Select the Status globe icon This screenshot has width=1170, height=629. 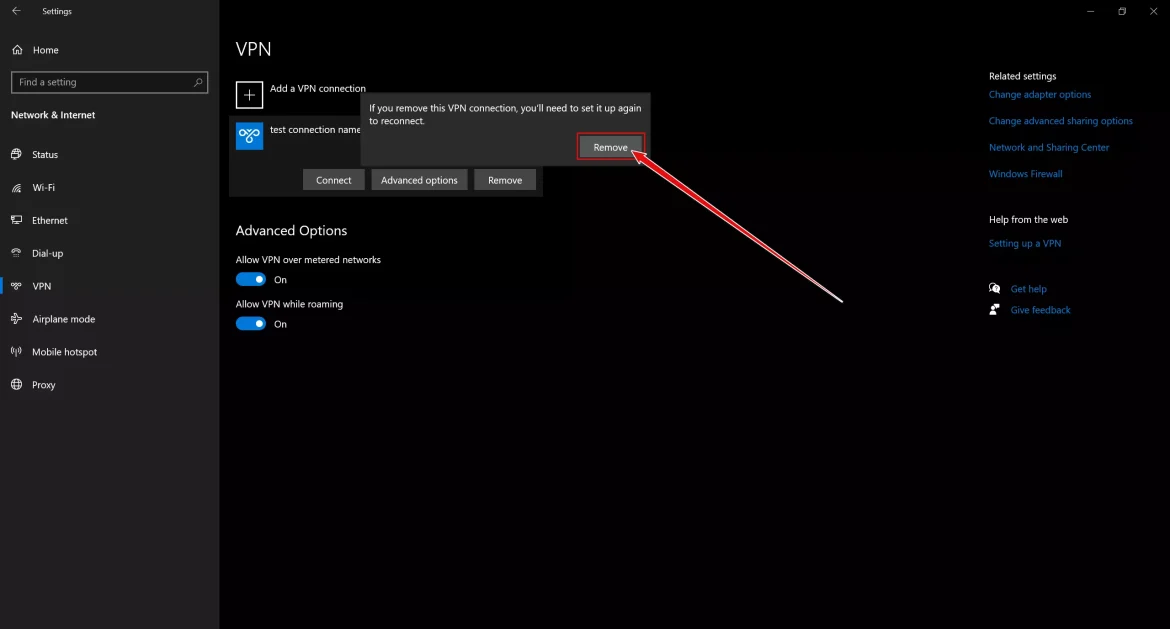(16, 154)
